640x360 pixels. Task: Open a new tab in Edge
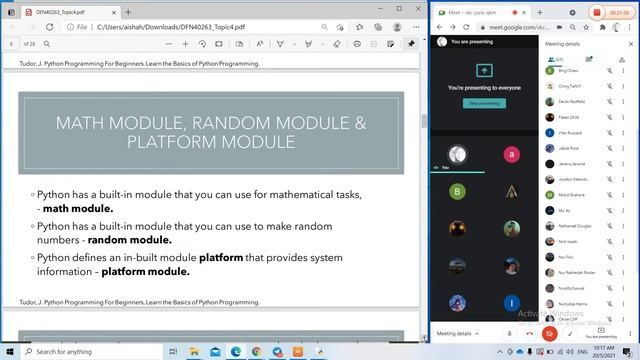point(128,12)
